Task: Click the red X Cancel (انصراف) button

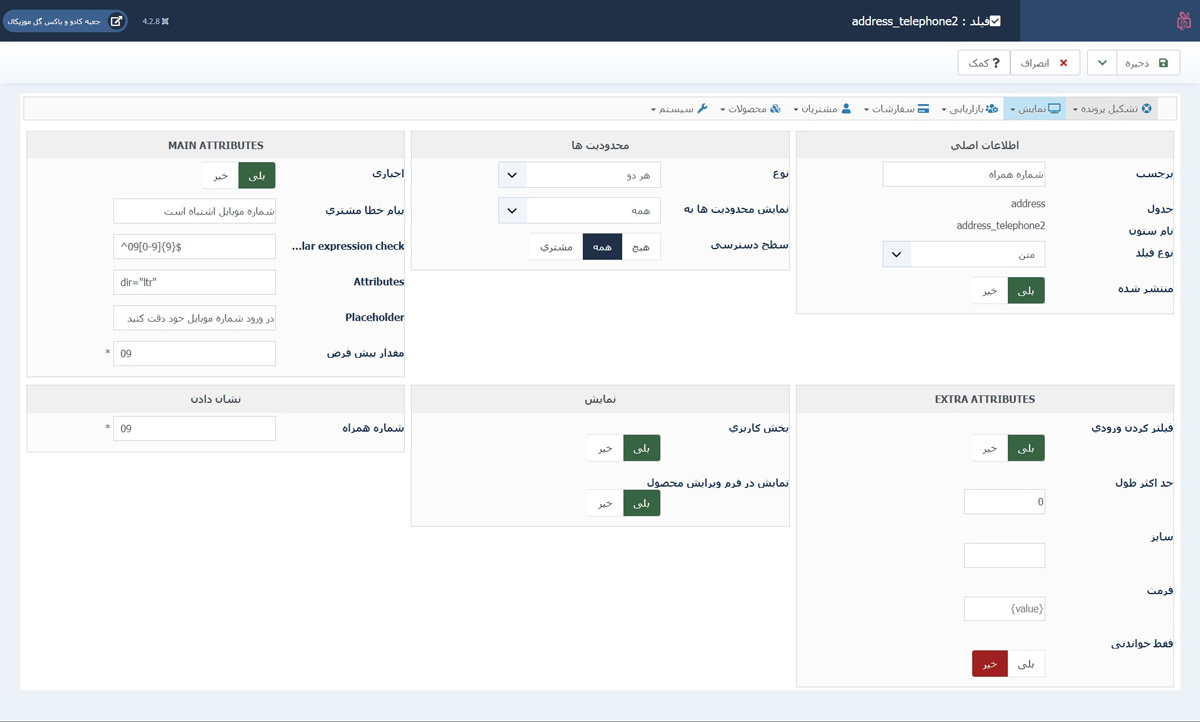Action: pos(1045,63)
